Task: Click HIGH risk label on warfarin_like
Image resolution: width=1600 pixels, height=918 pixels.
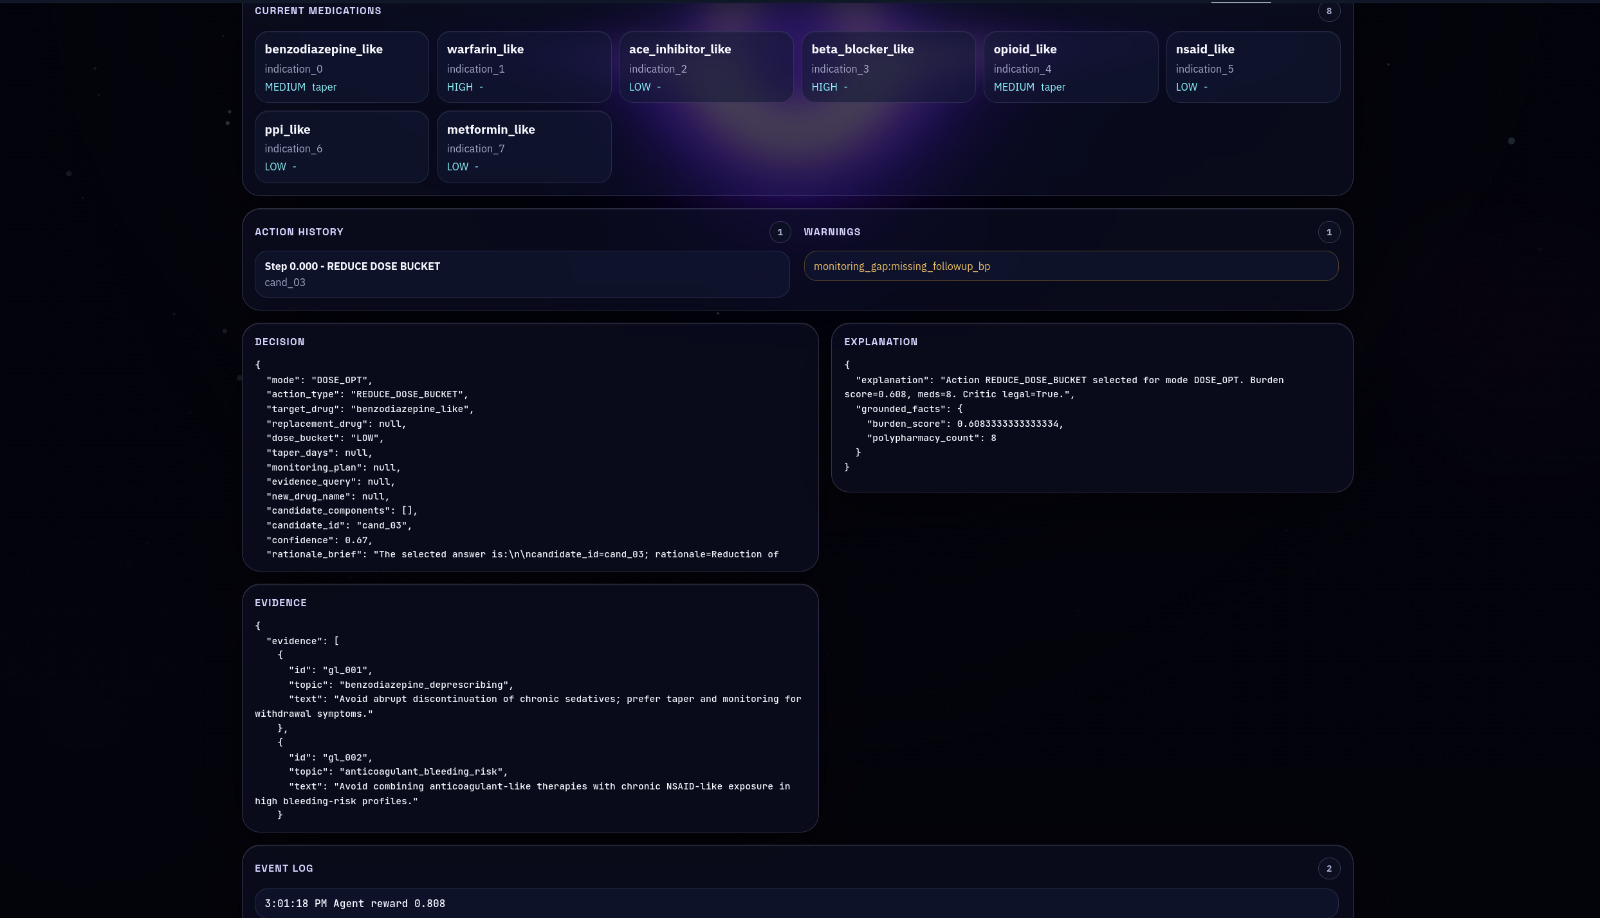Action: pyautogui.click(x=460, y=87)
